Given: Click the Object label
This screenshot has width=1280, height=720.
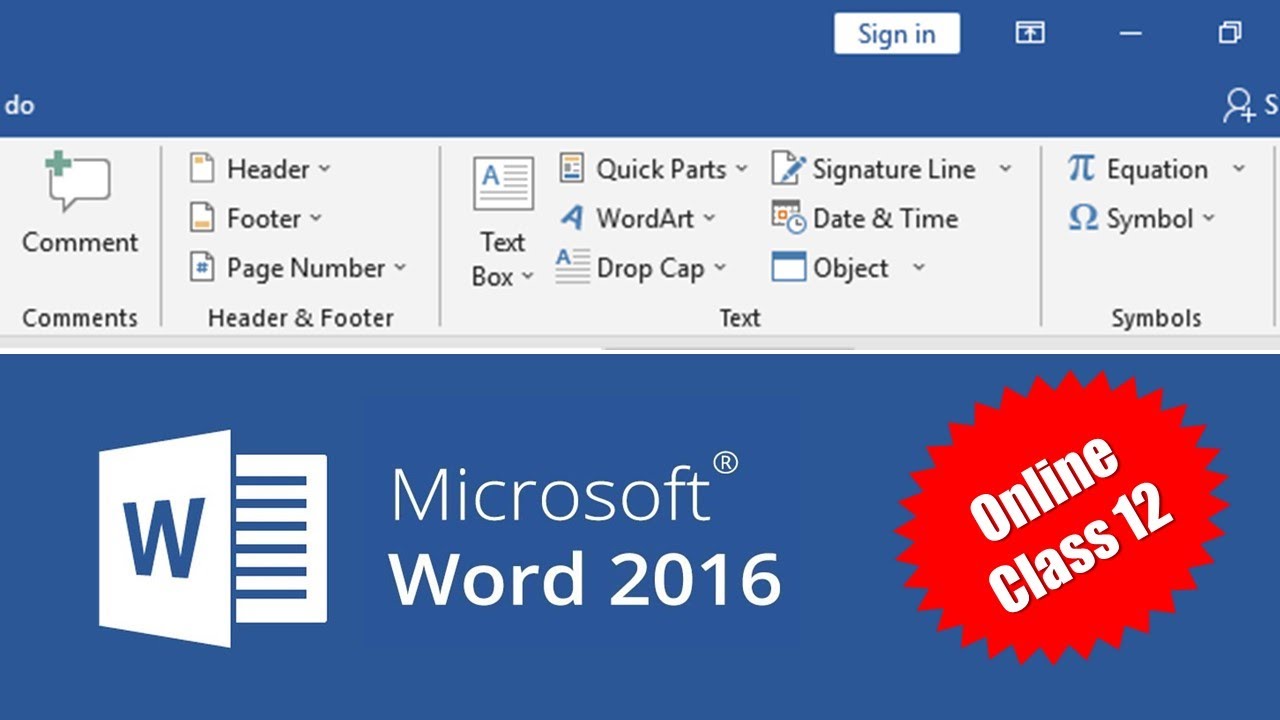Looking at the screenshot, I should [851, 268].
